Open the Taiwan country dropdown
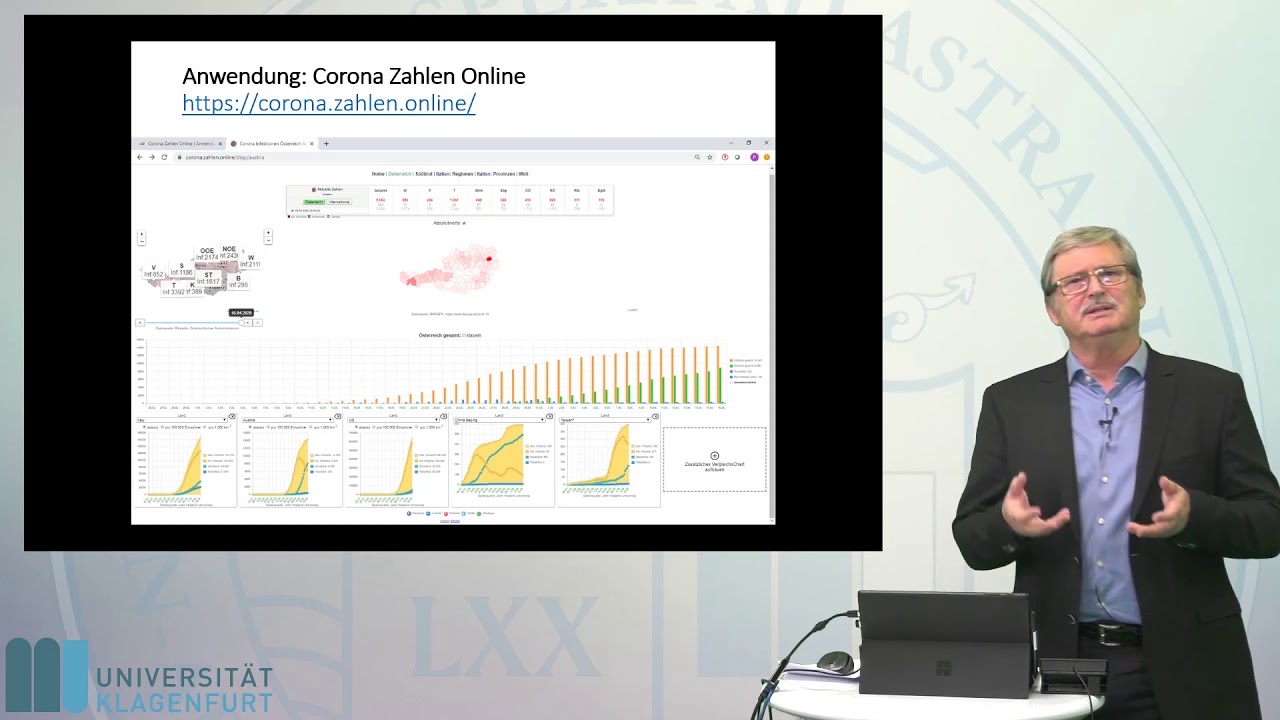 (x=606, y=420)
